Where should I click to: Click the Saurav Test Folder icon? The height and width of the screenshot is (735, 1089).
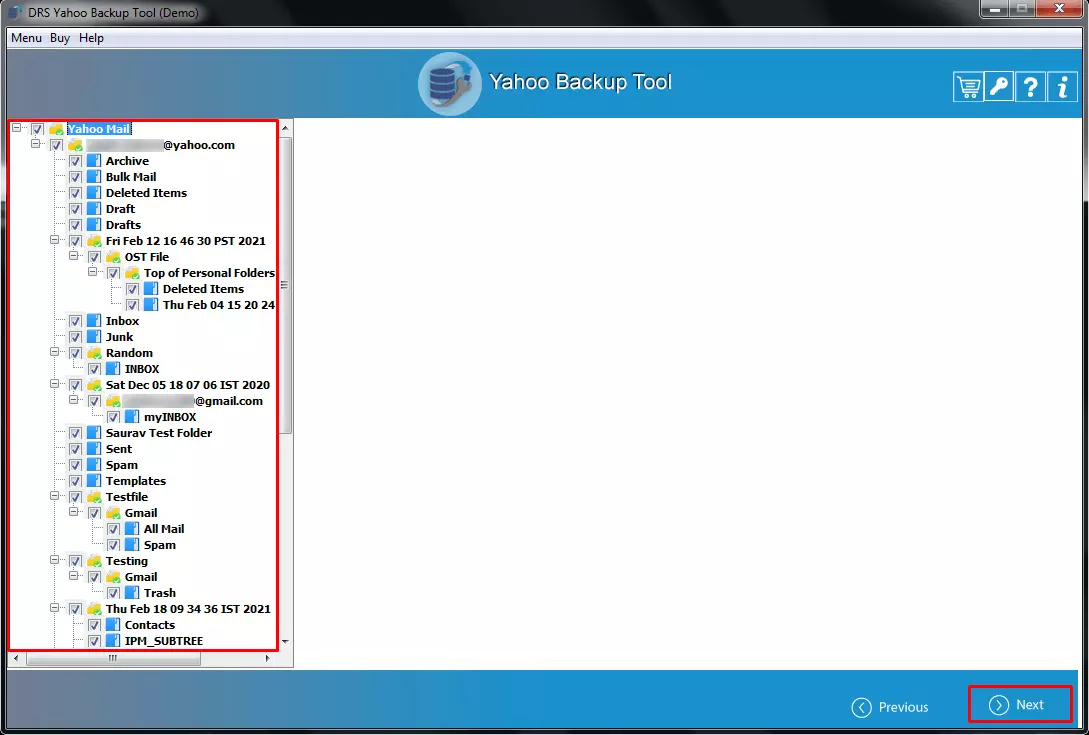94,433
